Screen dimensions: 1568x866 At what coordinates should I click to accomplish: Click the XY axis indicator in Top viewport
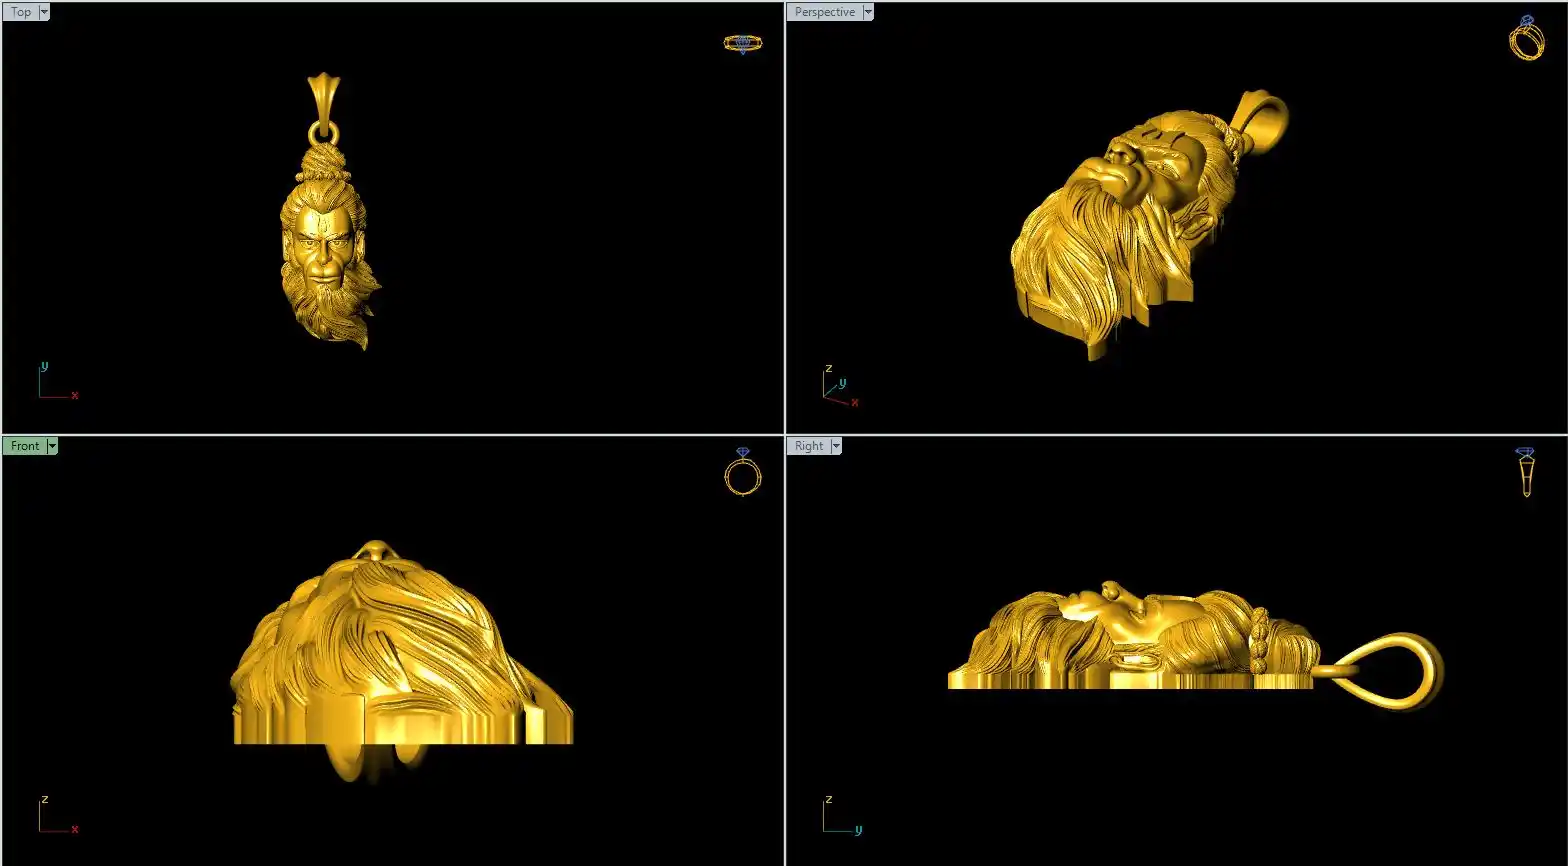[56, 383]
